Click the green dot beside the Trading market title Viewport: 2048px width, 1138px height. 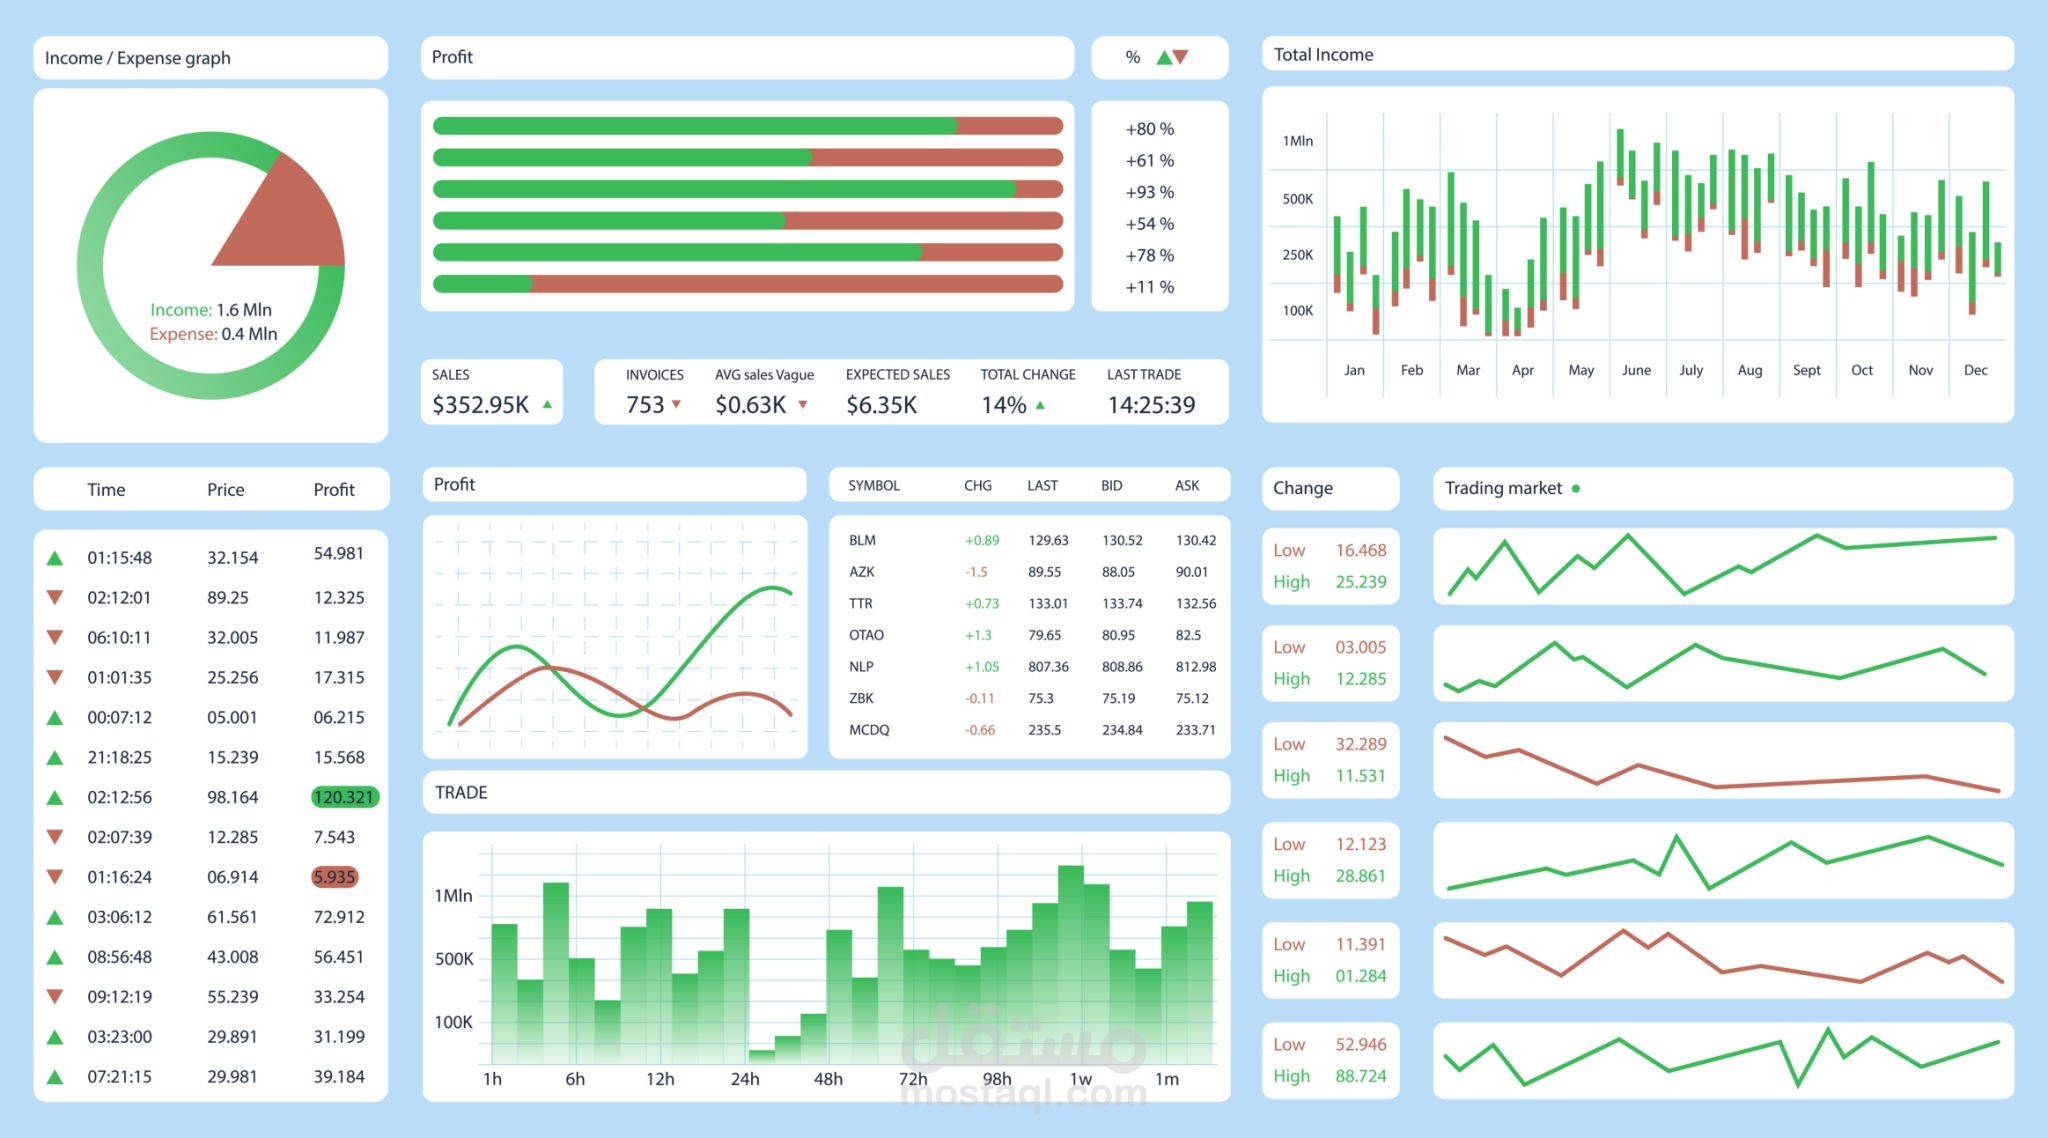click(x=1577, y=488)
